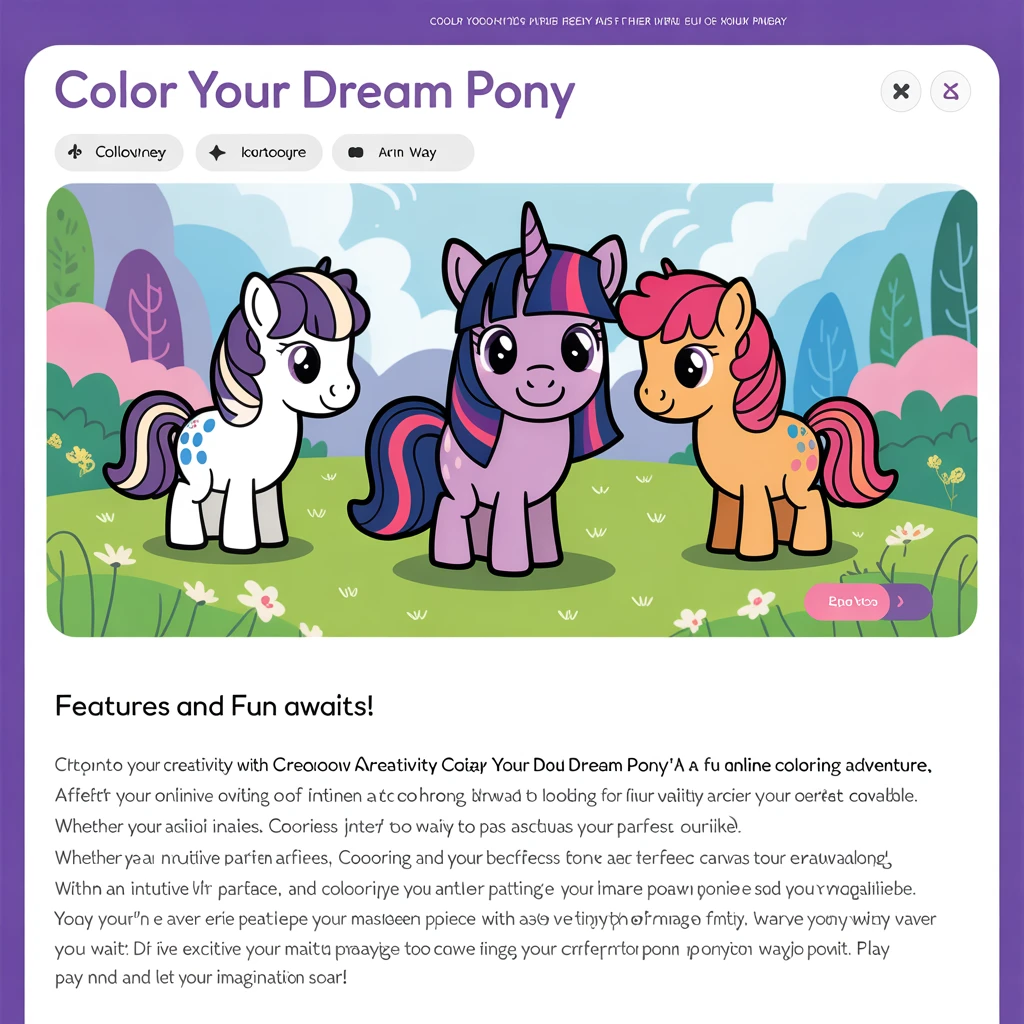Click the rounded icon next to Arin Way label

354,152
